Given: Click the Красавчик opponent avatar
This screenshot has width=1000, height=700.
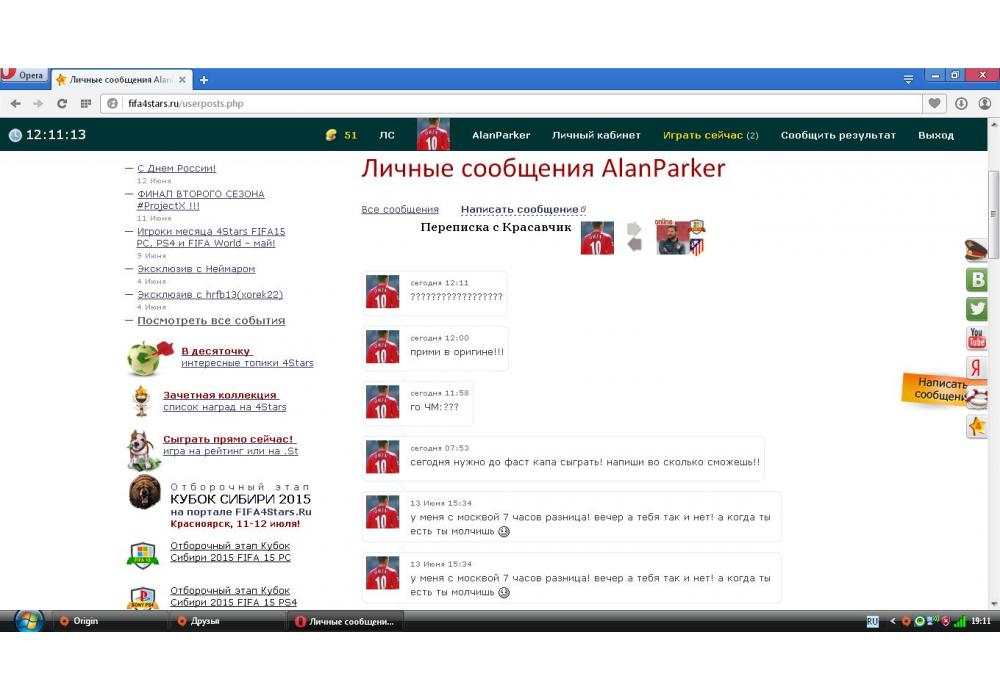Looking at the screenshot, I should click(x=672, y=238).
